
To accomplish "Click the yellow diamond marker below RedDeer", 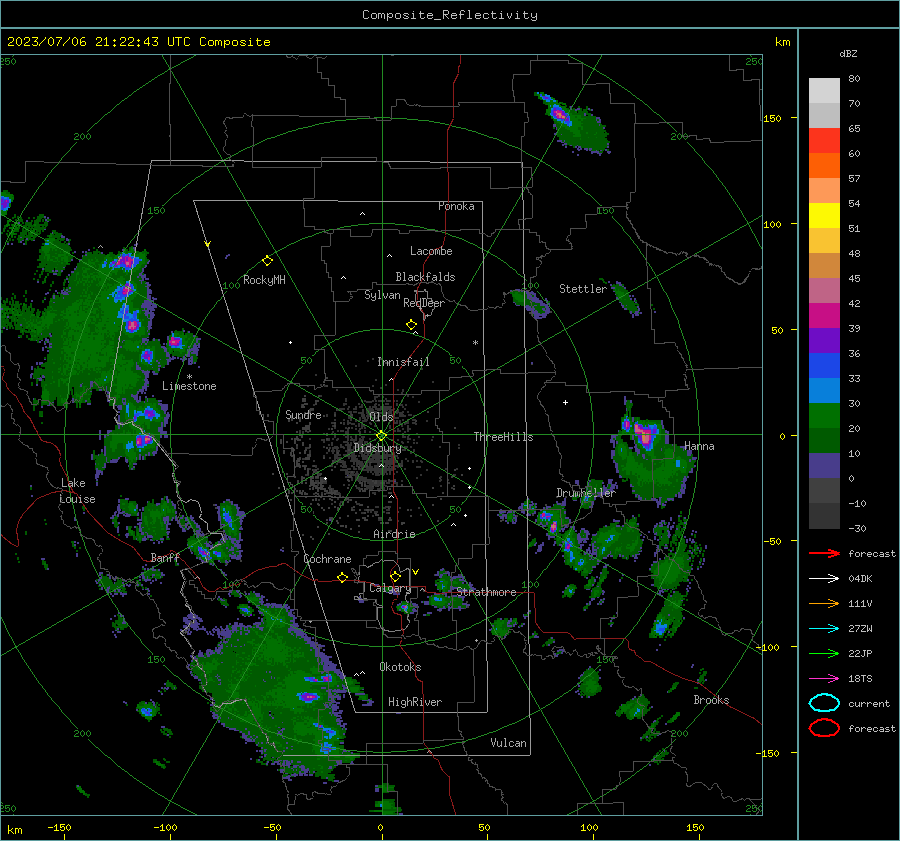I will pyautogui.click(x=411, y=325).
